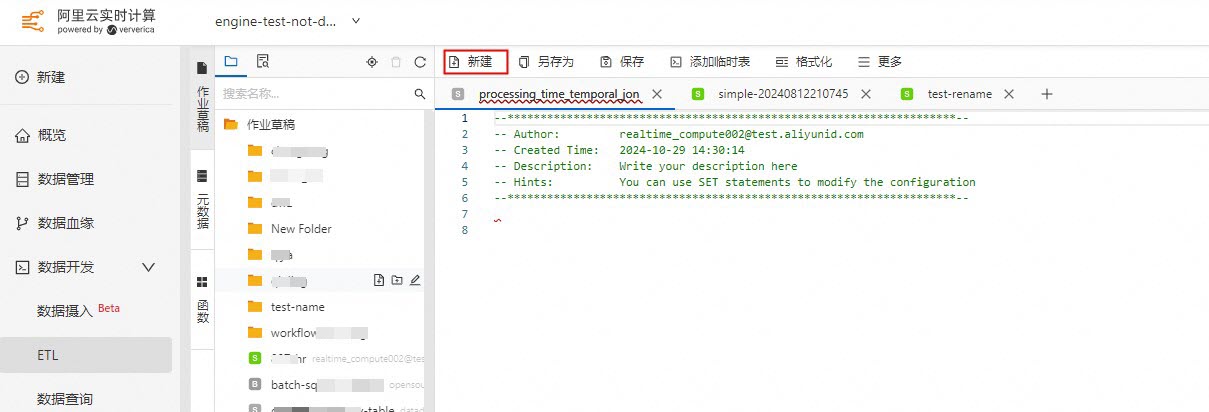1209x412 pixels.
Task: Click the locate current file icon
Action: point(372,62)
